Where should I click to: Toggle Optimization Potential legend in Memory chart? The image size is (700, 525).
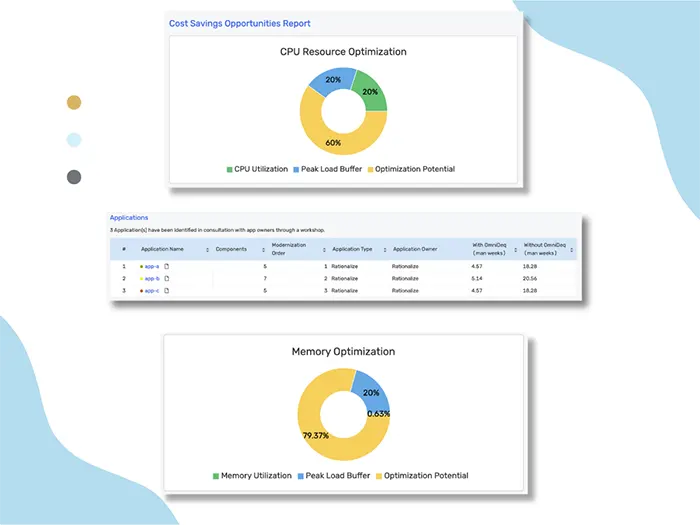421,475
